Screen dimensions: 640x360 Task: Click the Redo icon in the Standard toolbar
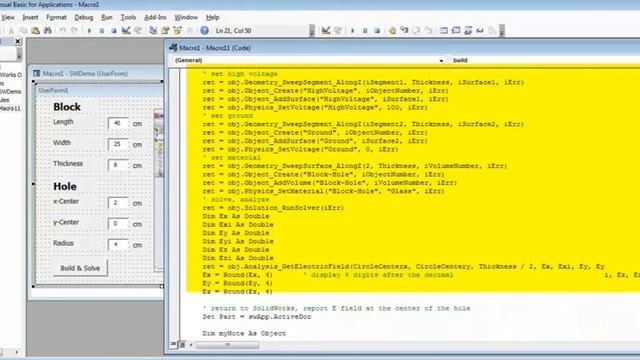point(74,31)
